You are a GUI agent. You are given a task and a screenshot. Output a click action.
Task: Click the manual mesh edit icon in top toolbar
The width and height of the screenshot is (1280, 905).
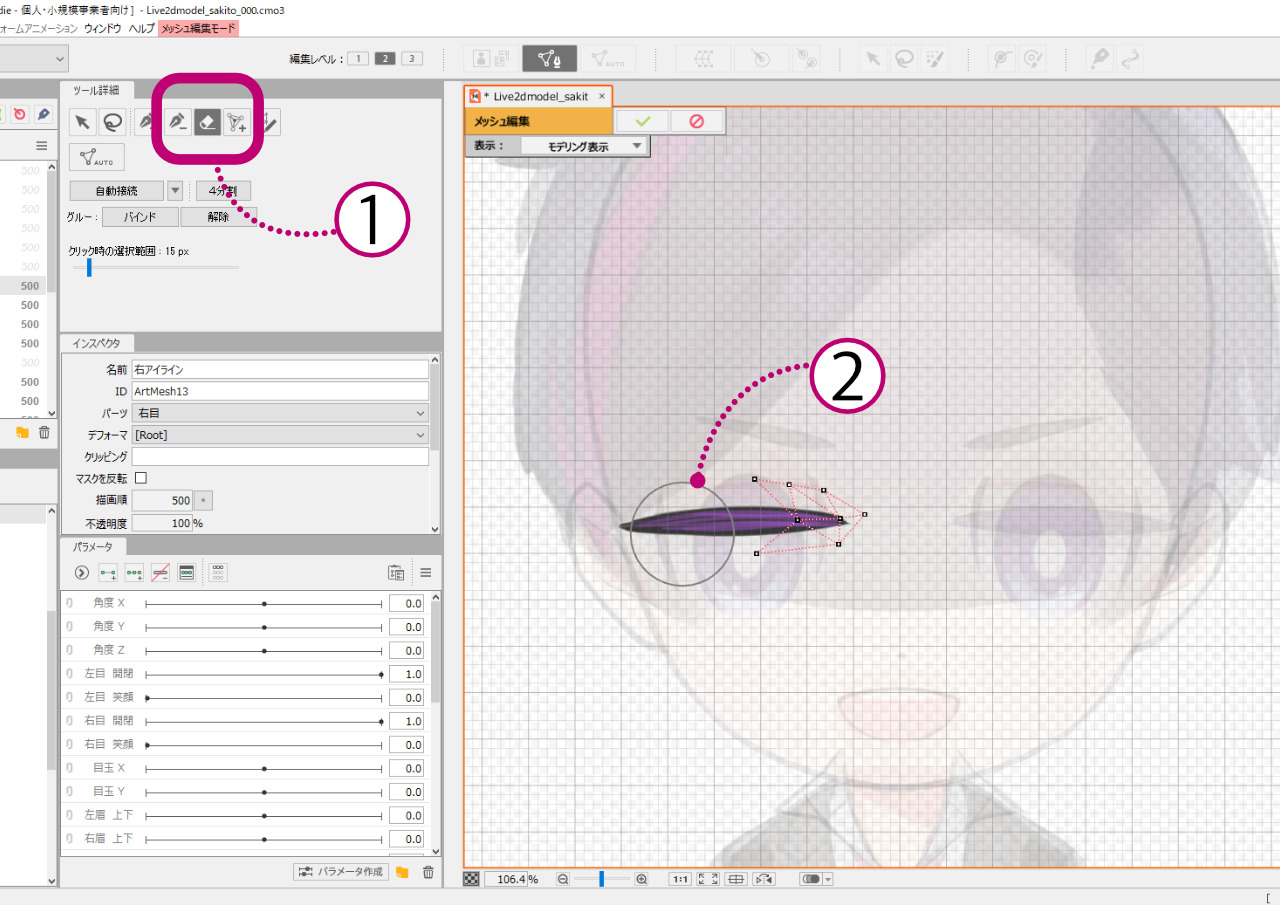[x=549, y=59]
